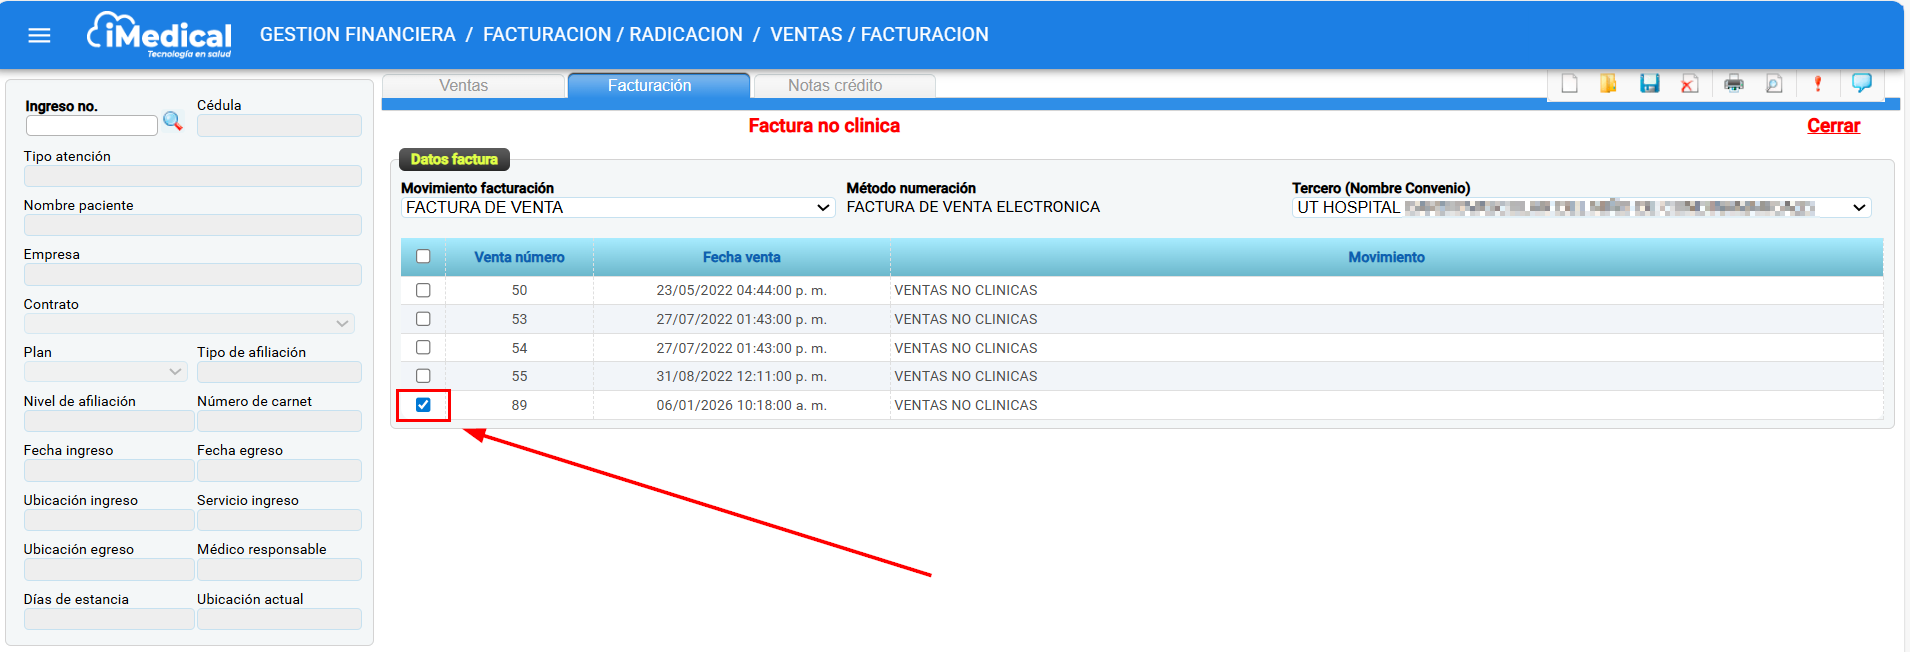The height and width of the screenshot is (652, 1910).
Task: Expand the Contrato dropdown
Action: click(189, 323)
